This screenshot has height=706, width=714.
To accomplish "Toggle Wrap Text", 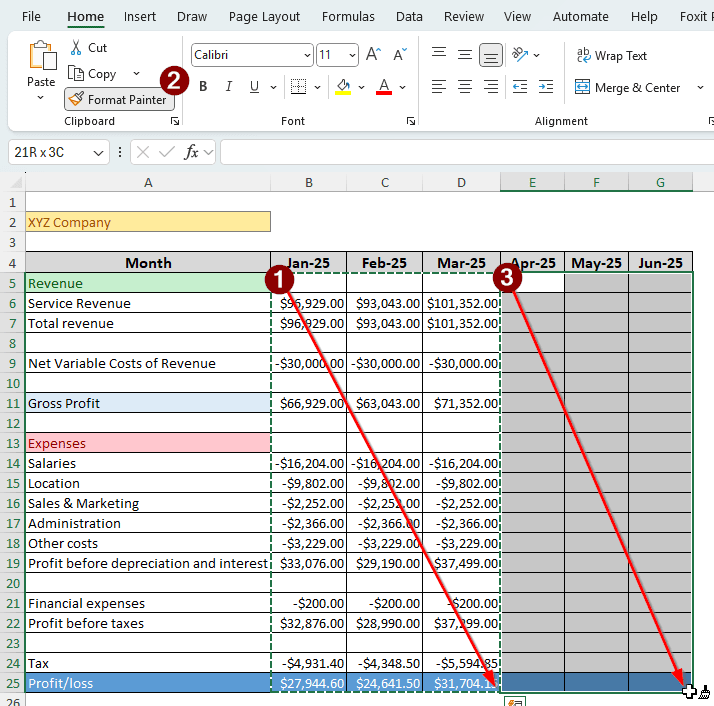I will click(611, 56).
